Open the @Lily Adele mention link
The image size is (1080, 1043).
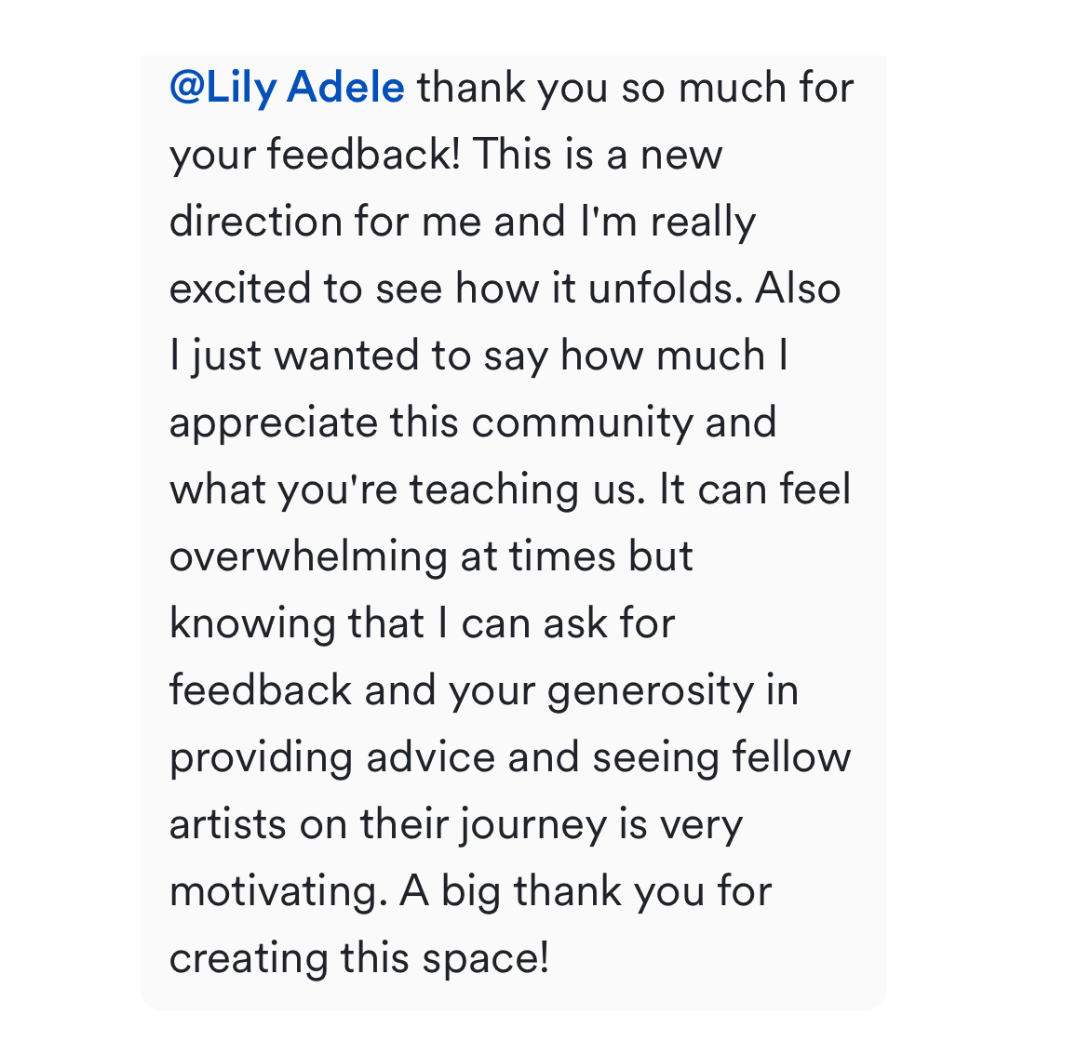(x=287, y=88)
